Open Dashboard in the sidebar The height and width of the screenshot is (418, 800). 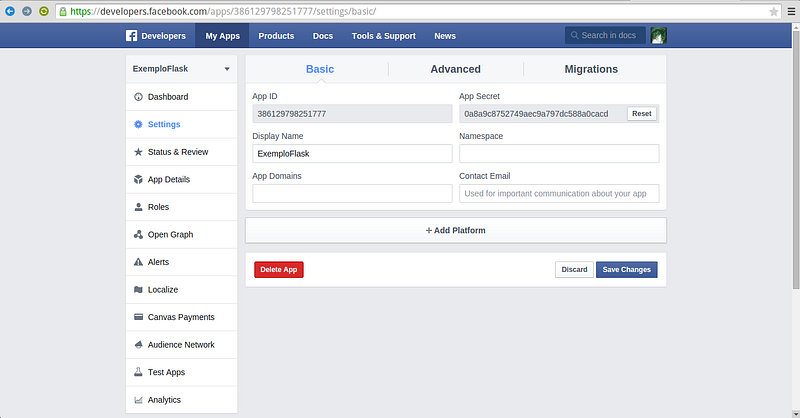[182, 97]
